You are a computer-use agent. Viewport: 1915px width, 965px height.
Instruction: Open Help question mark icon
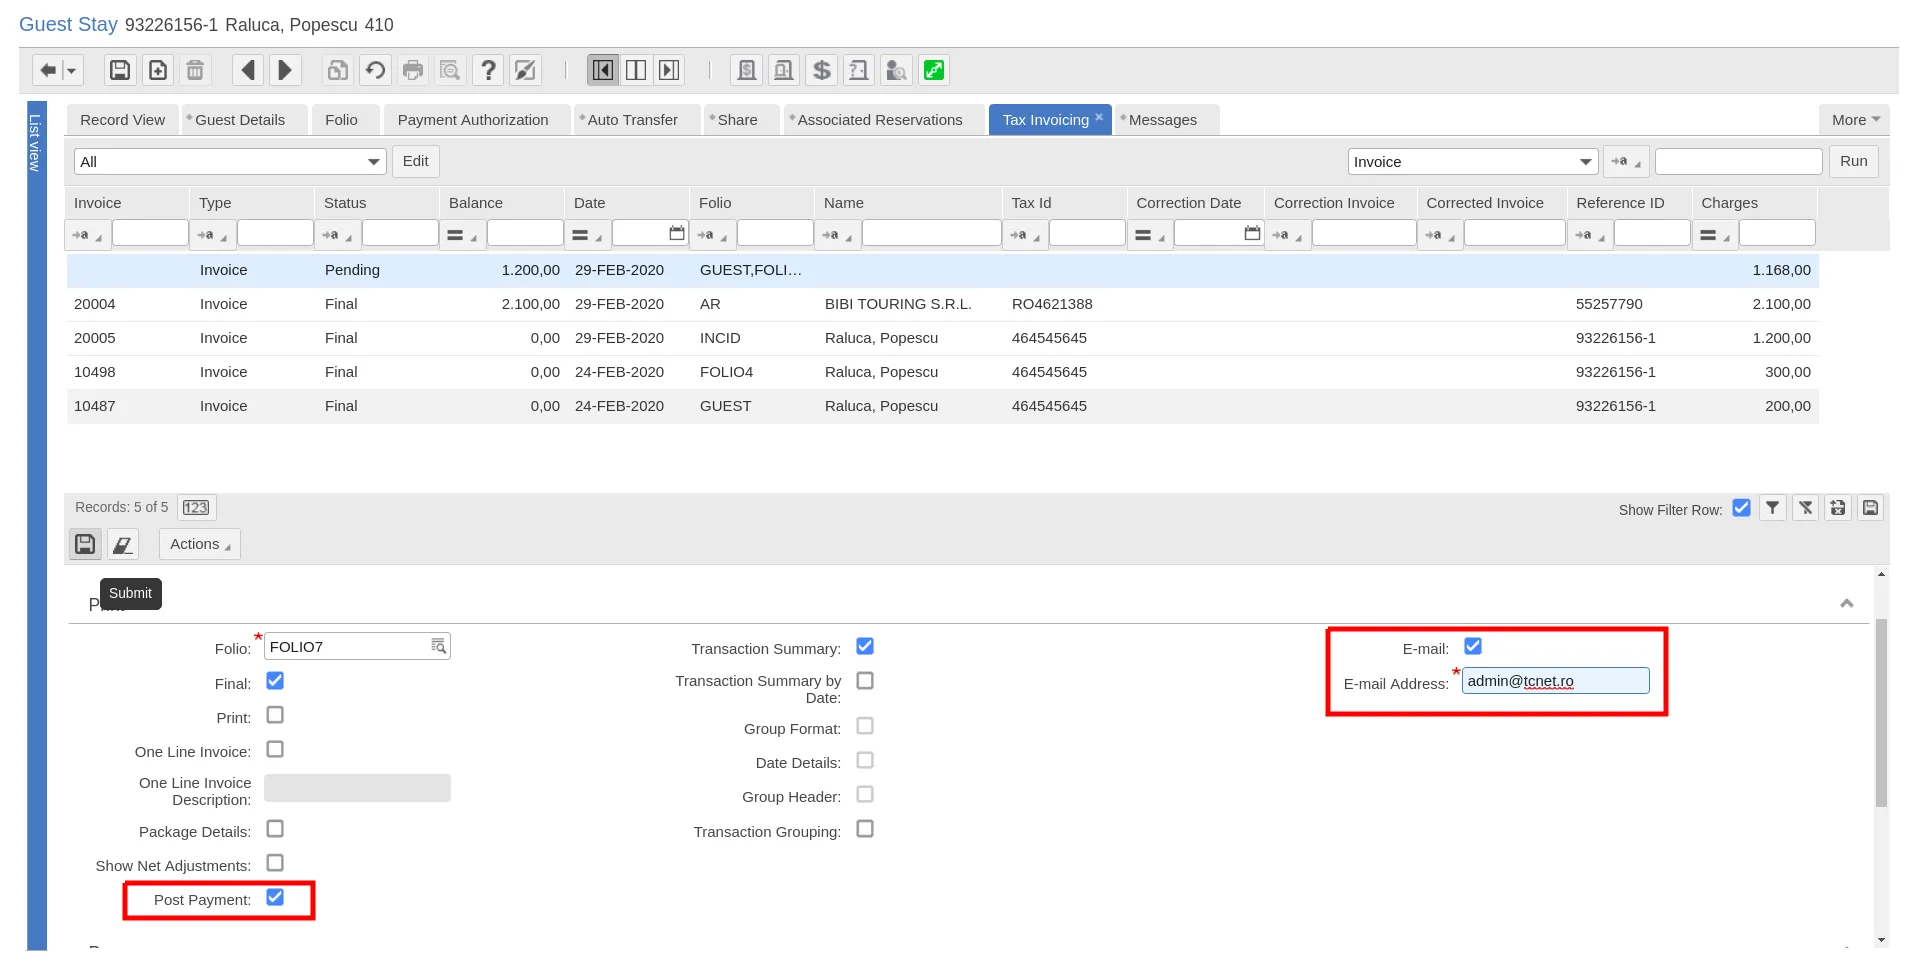pos(488,70)
